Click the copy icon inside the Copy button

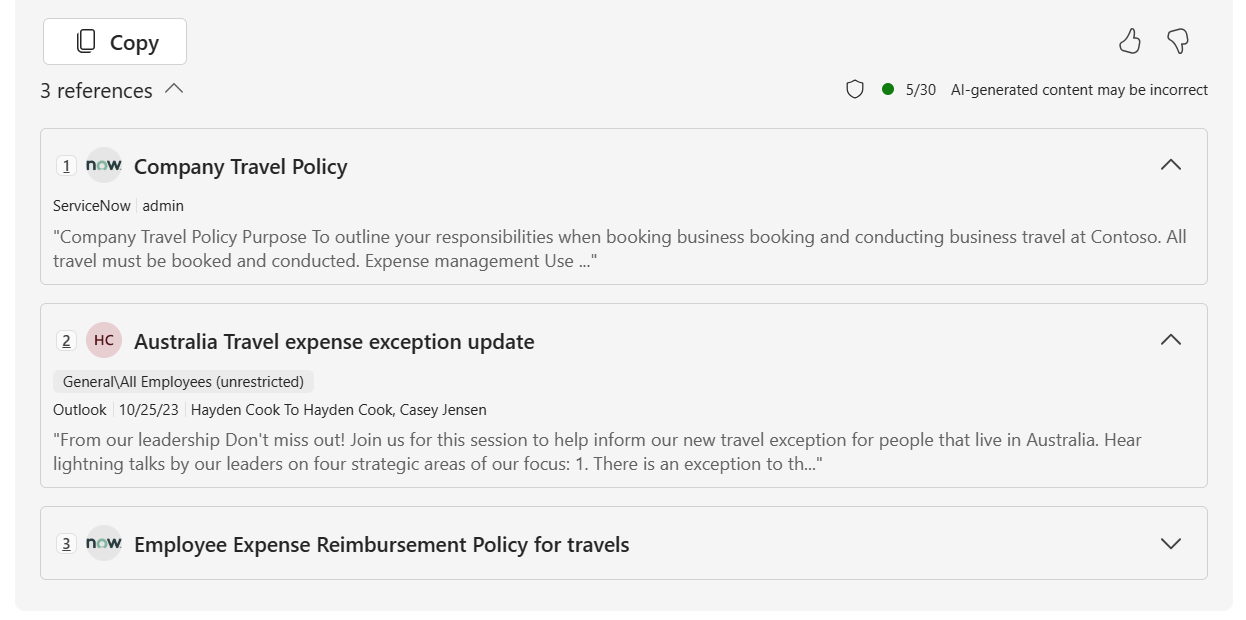(x=85, y=41)
